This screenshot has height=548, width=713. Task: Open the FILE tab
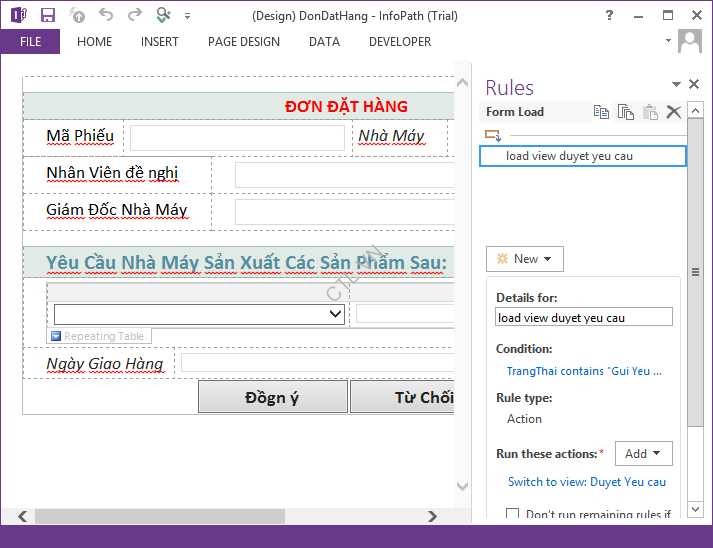click(30, 42)
